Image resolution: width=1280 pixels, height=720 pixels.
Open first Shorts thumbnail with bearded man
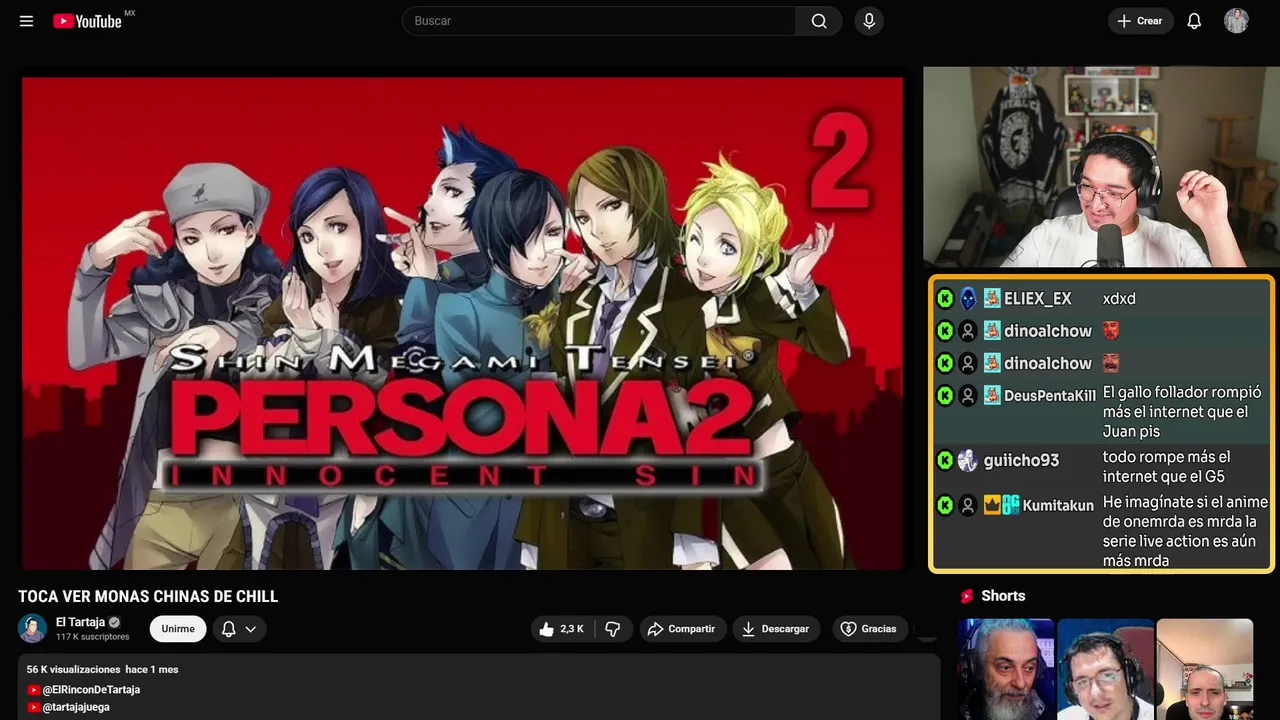(1006, 669)
